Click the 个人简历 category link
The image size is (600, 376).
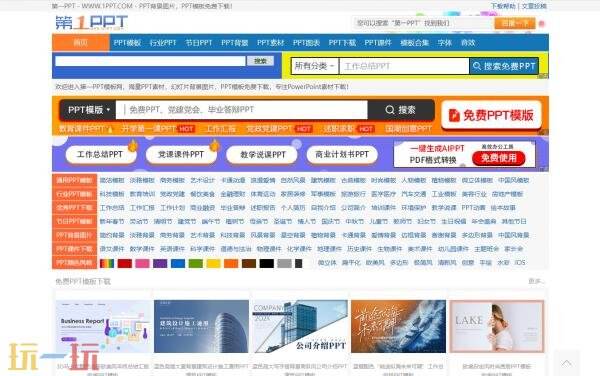tap(293, 208)
